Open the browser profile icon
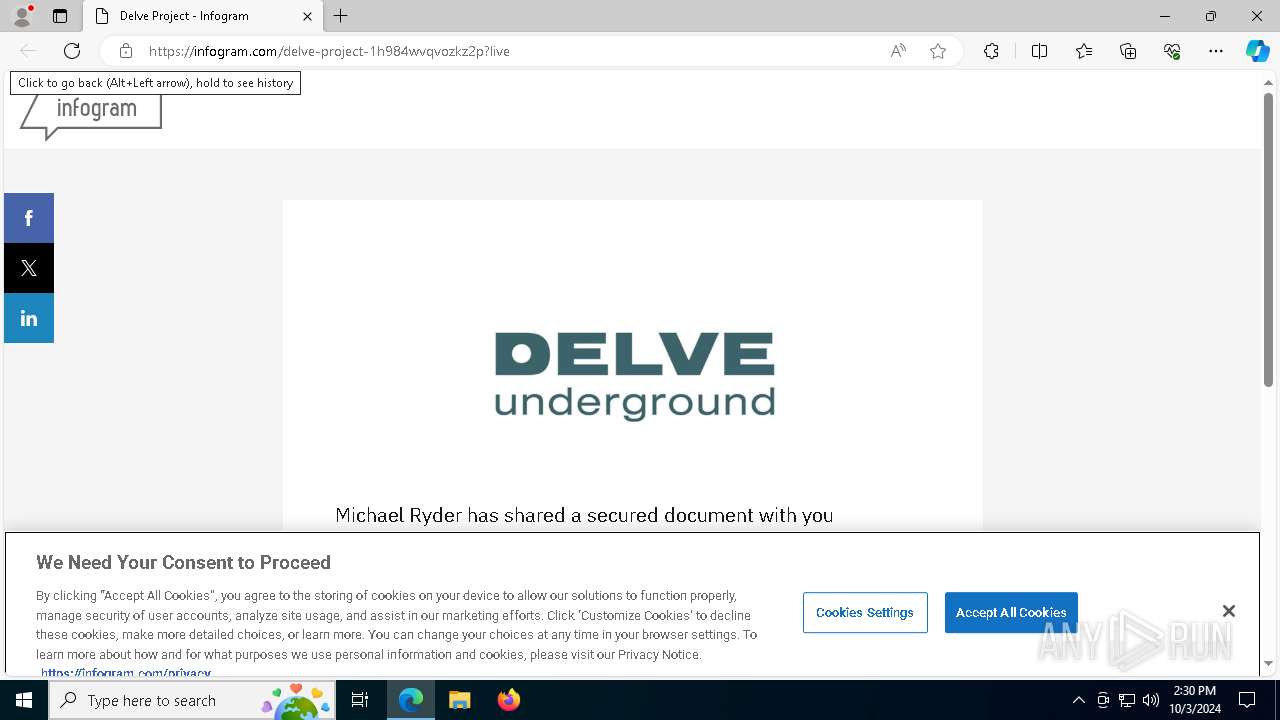The width and height of the screenshot is (1280, 720). click(22, 16)
